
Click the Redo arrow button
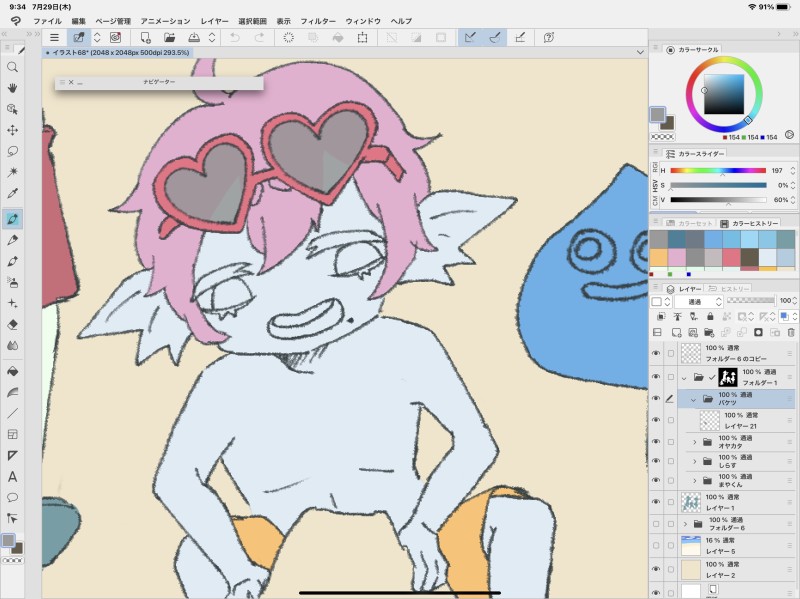click(x=259, y=37)
